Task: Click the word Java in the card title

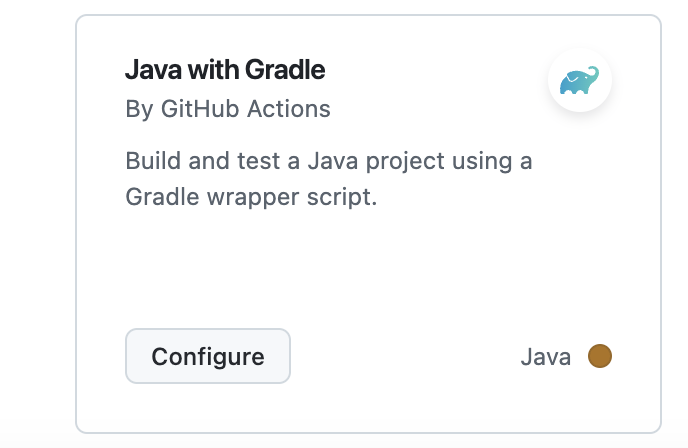Action: (x=149, y=70)
